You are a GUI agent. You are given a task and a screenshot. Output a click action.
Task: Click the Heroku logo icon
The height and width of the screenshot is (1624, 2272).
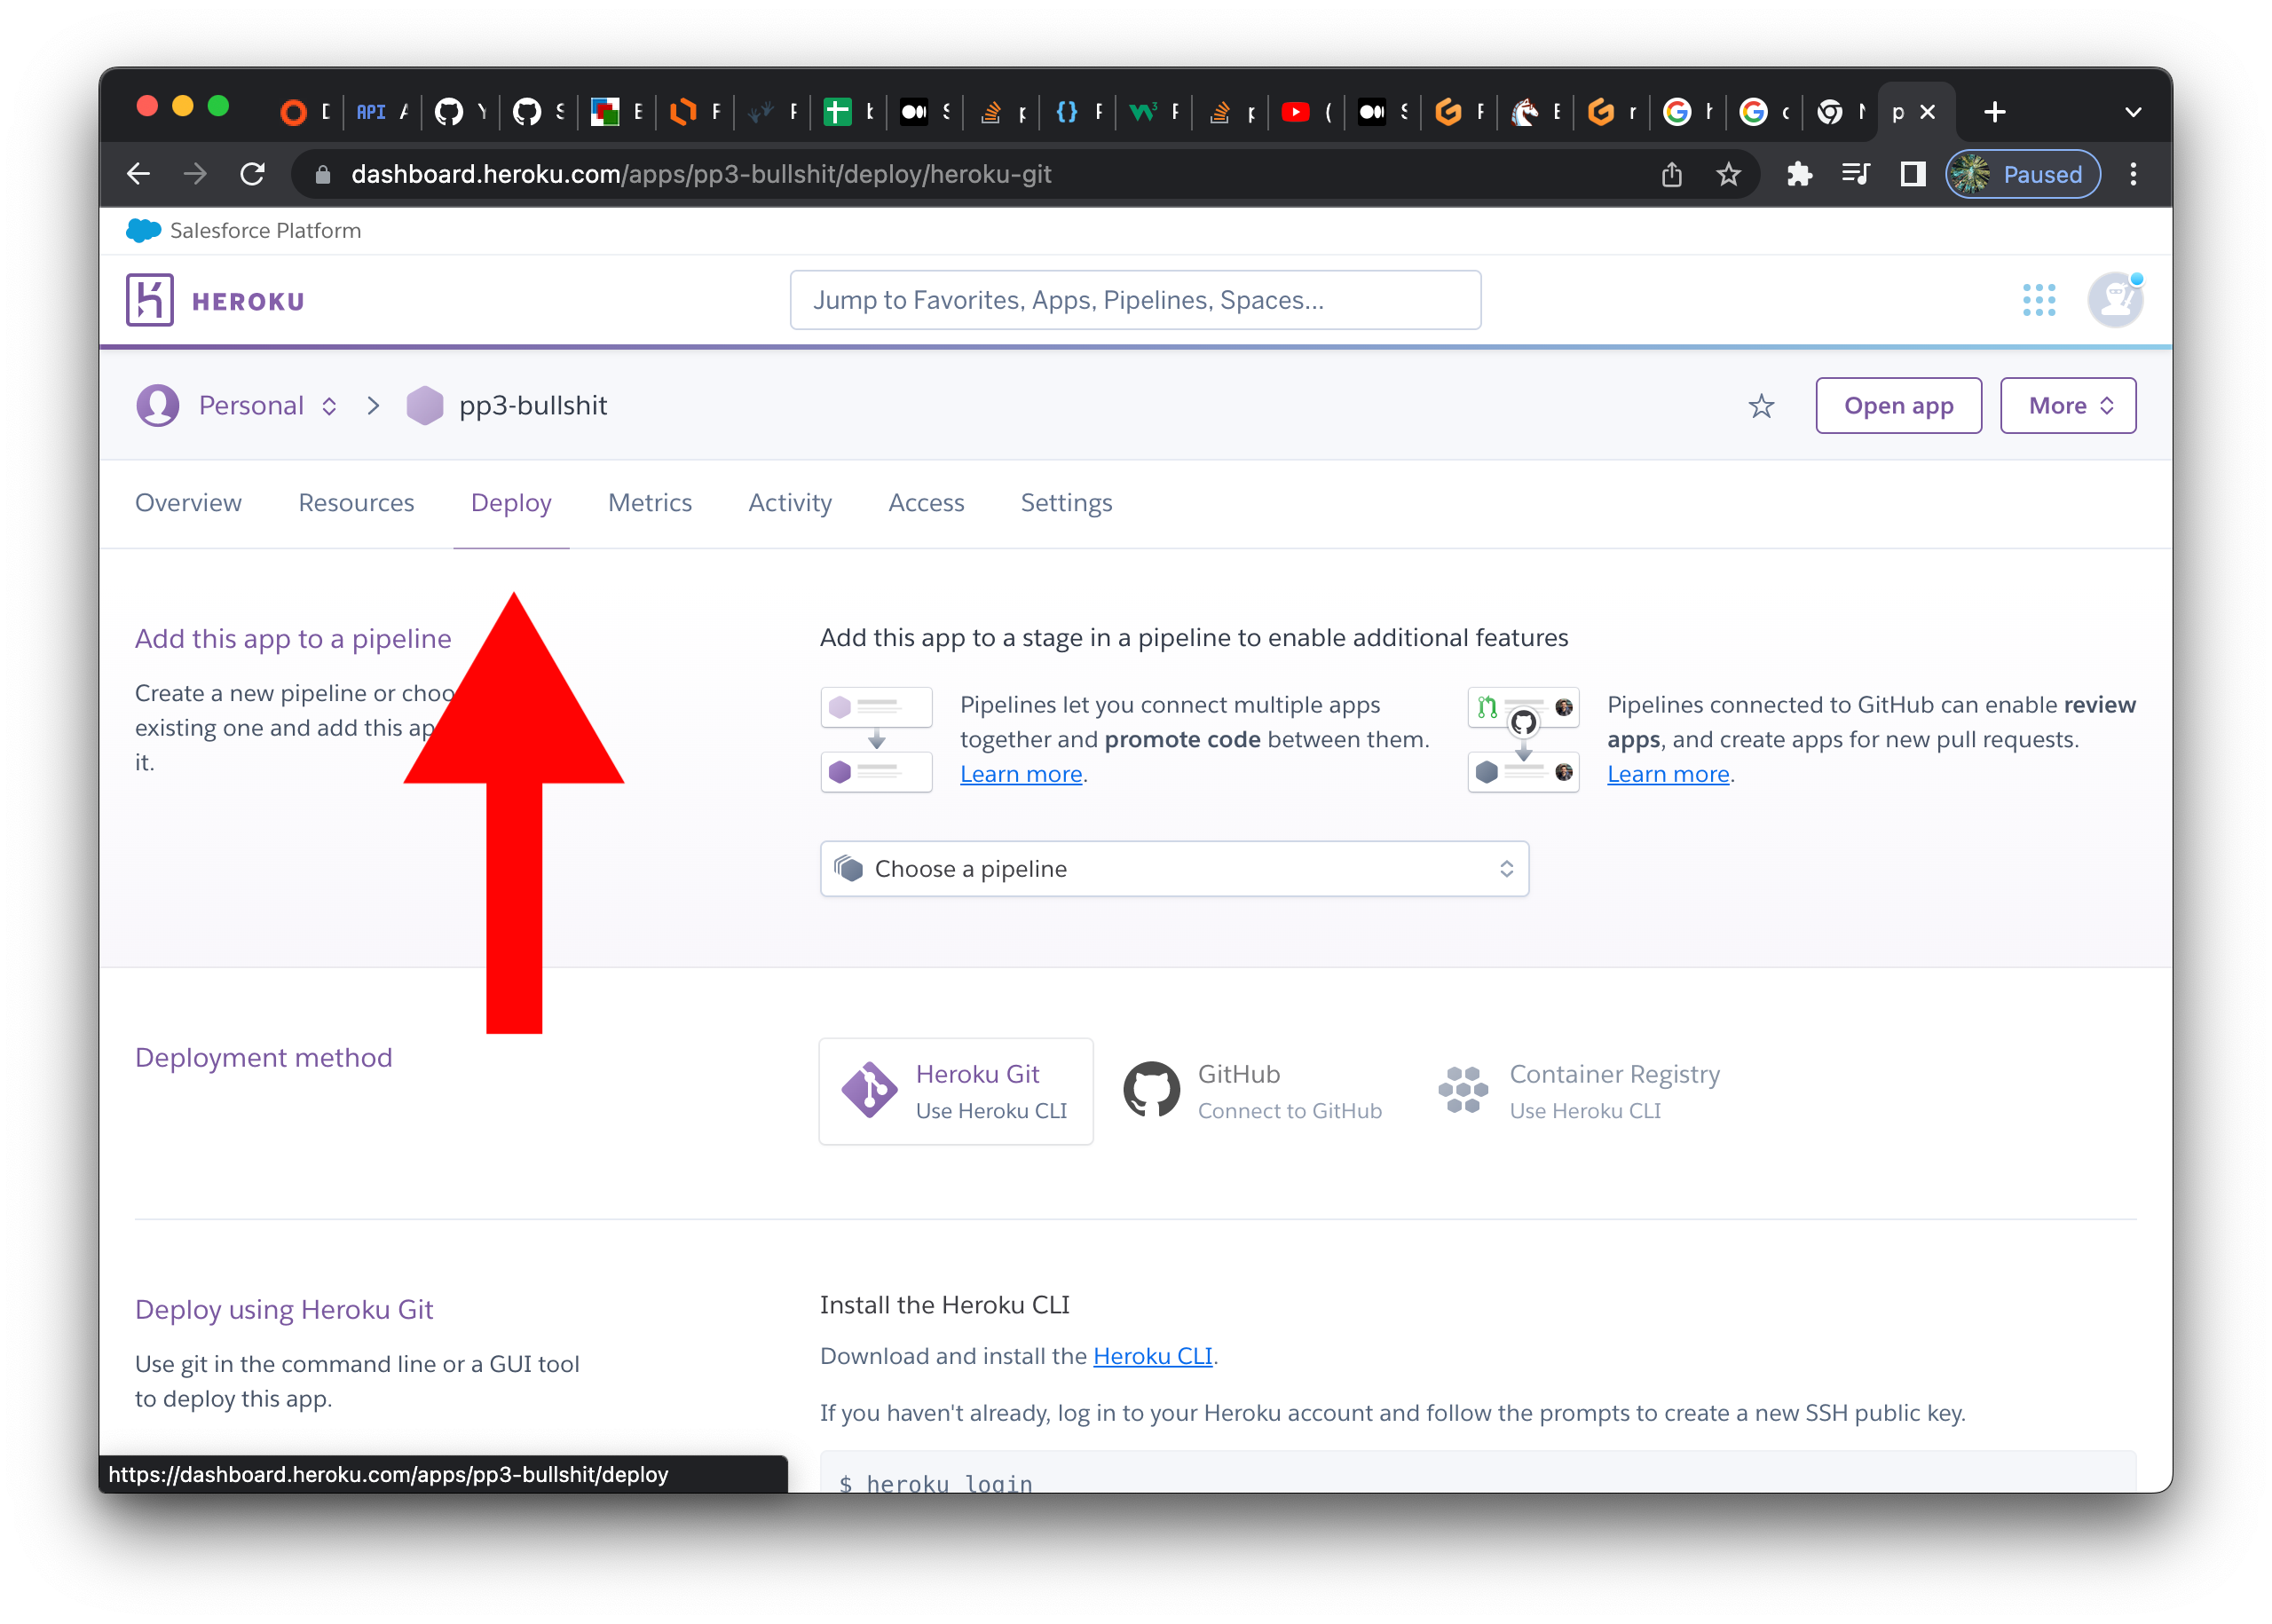150,300
